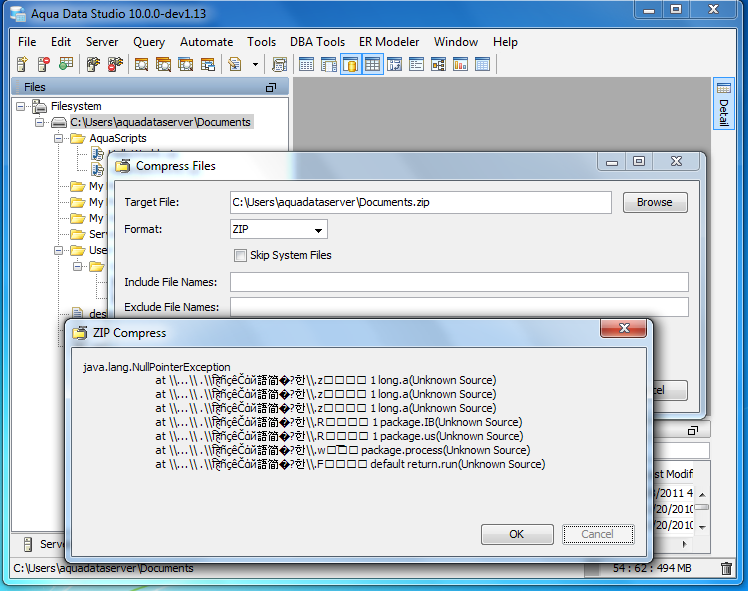Click the trash icon in status bar

727,568
